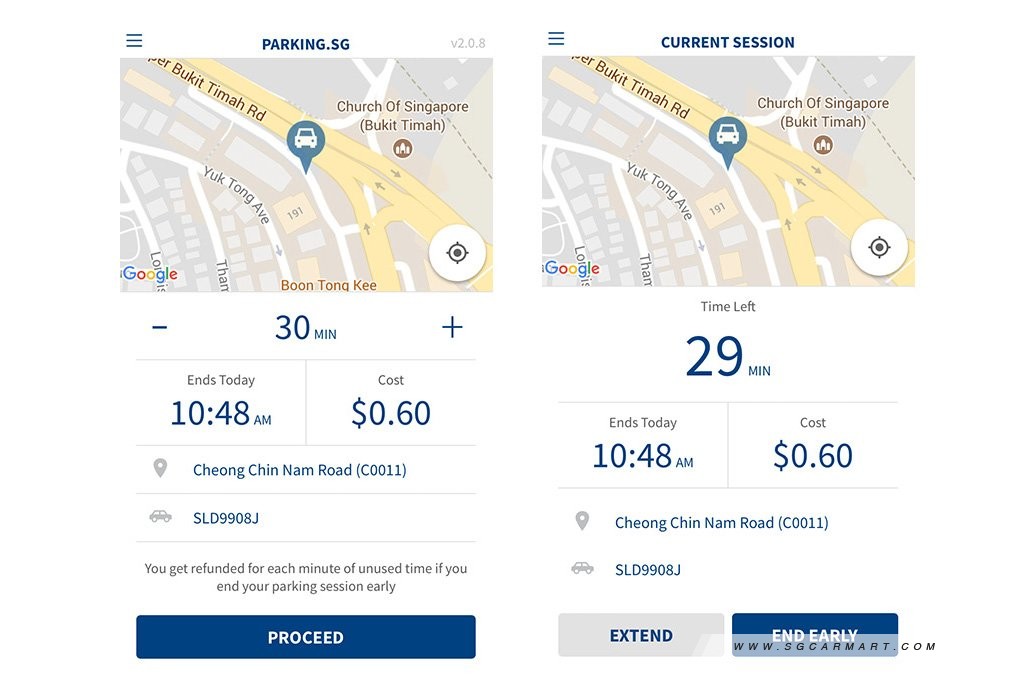Open Google logo link on left map
The image size is (1024, 683).
pyautogui.click(x=150, y=274)
